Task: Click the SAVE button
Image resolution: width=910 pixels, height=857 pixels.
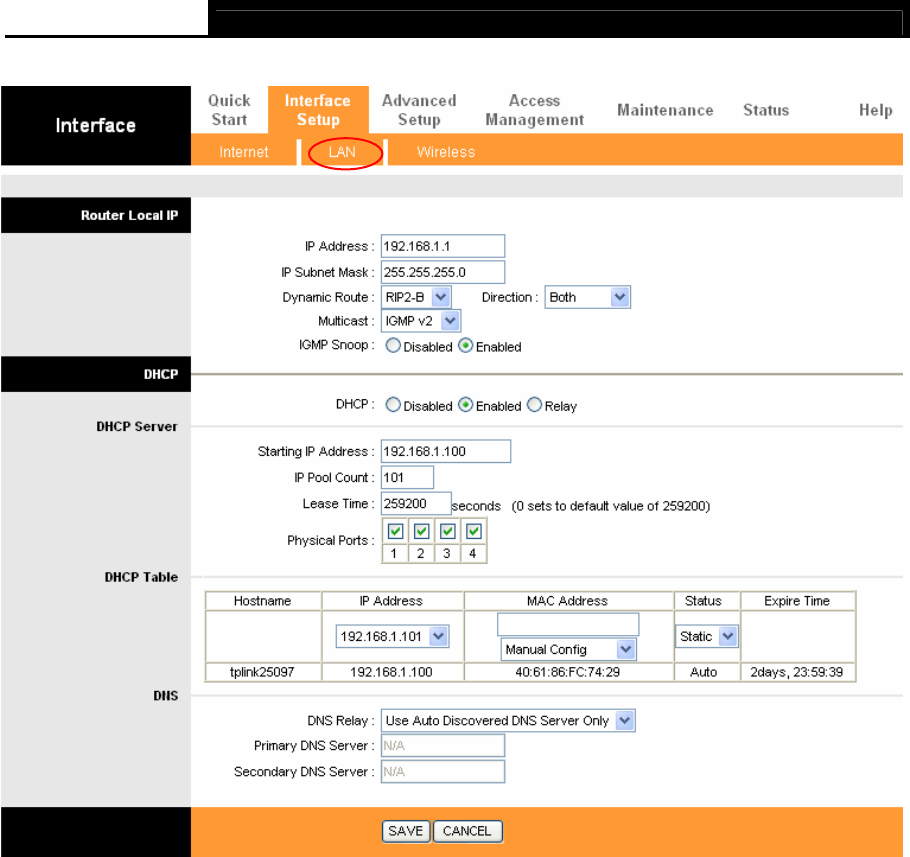Action: pos(405,831)
